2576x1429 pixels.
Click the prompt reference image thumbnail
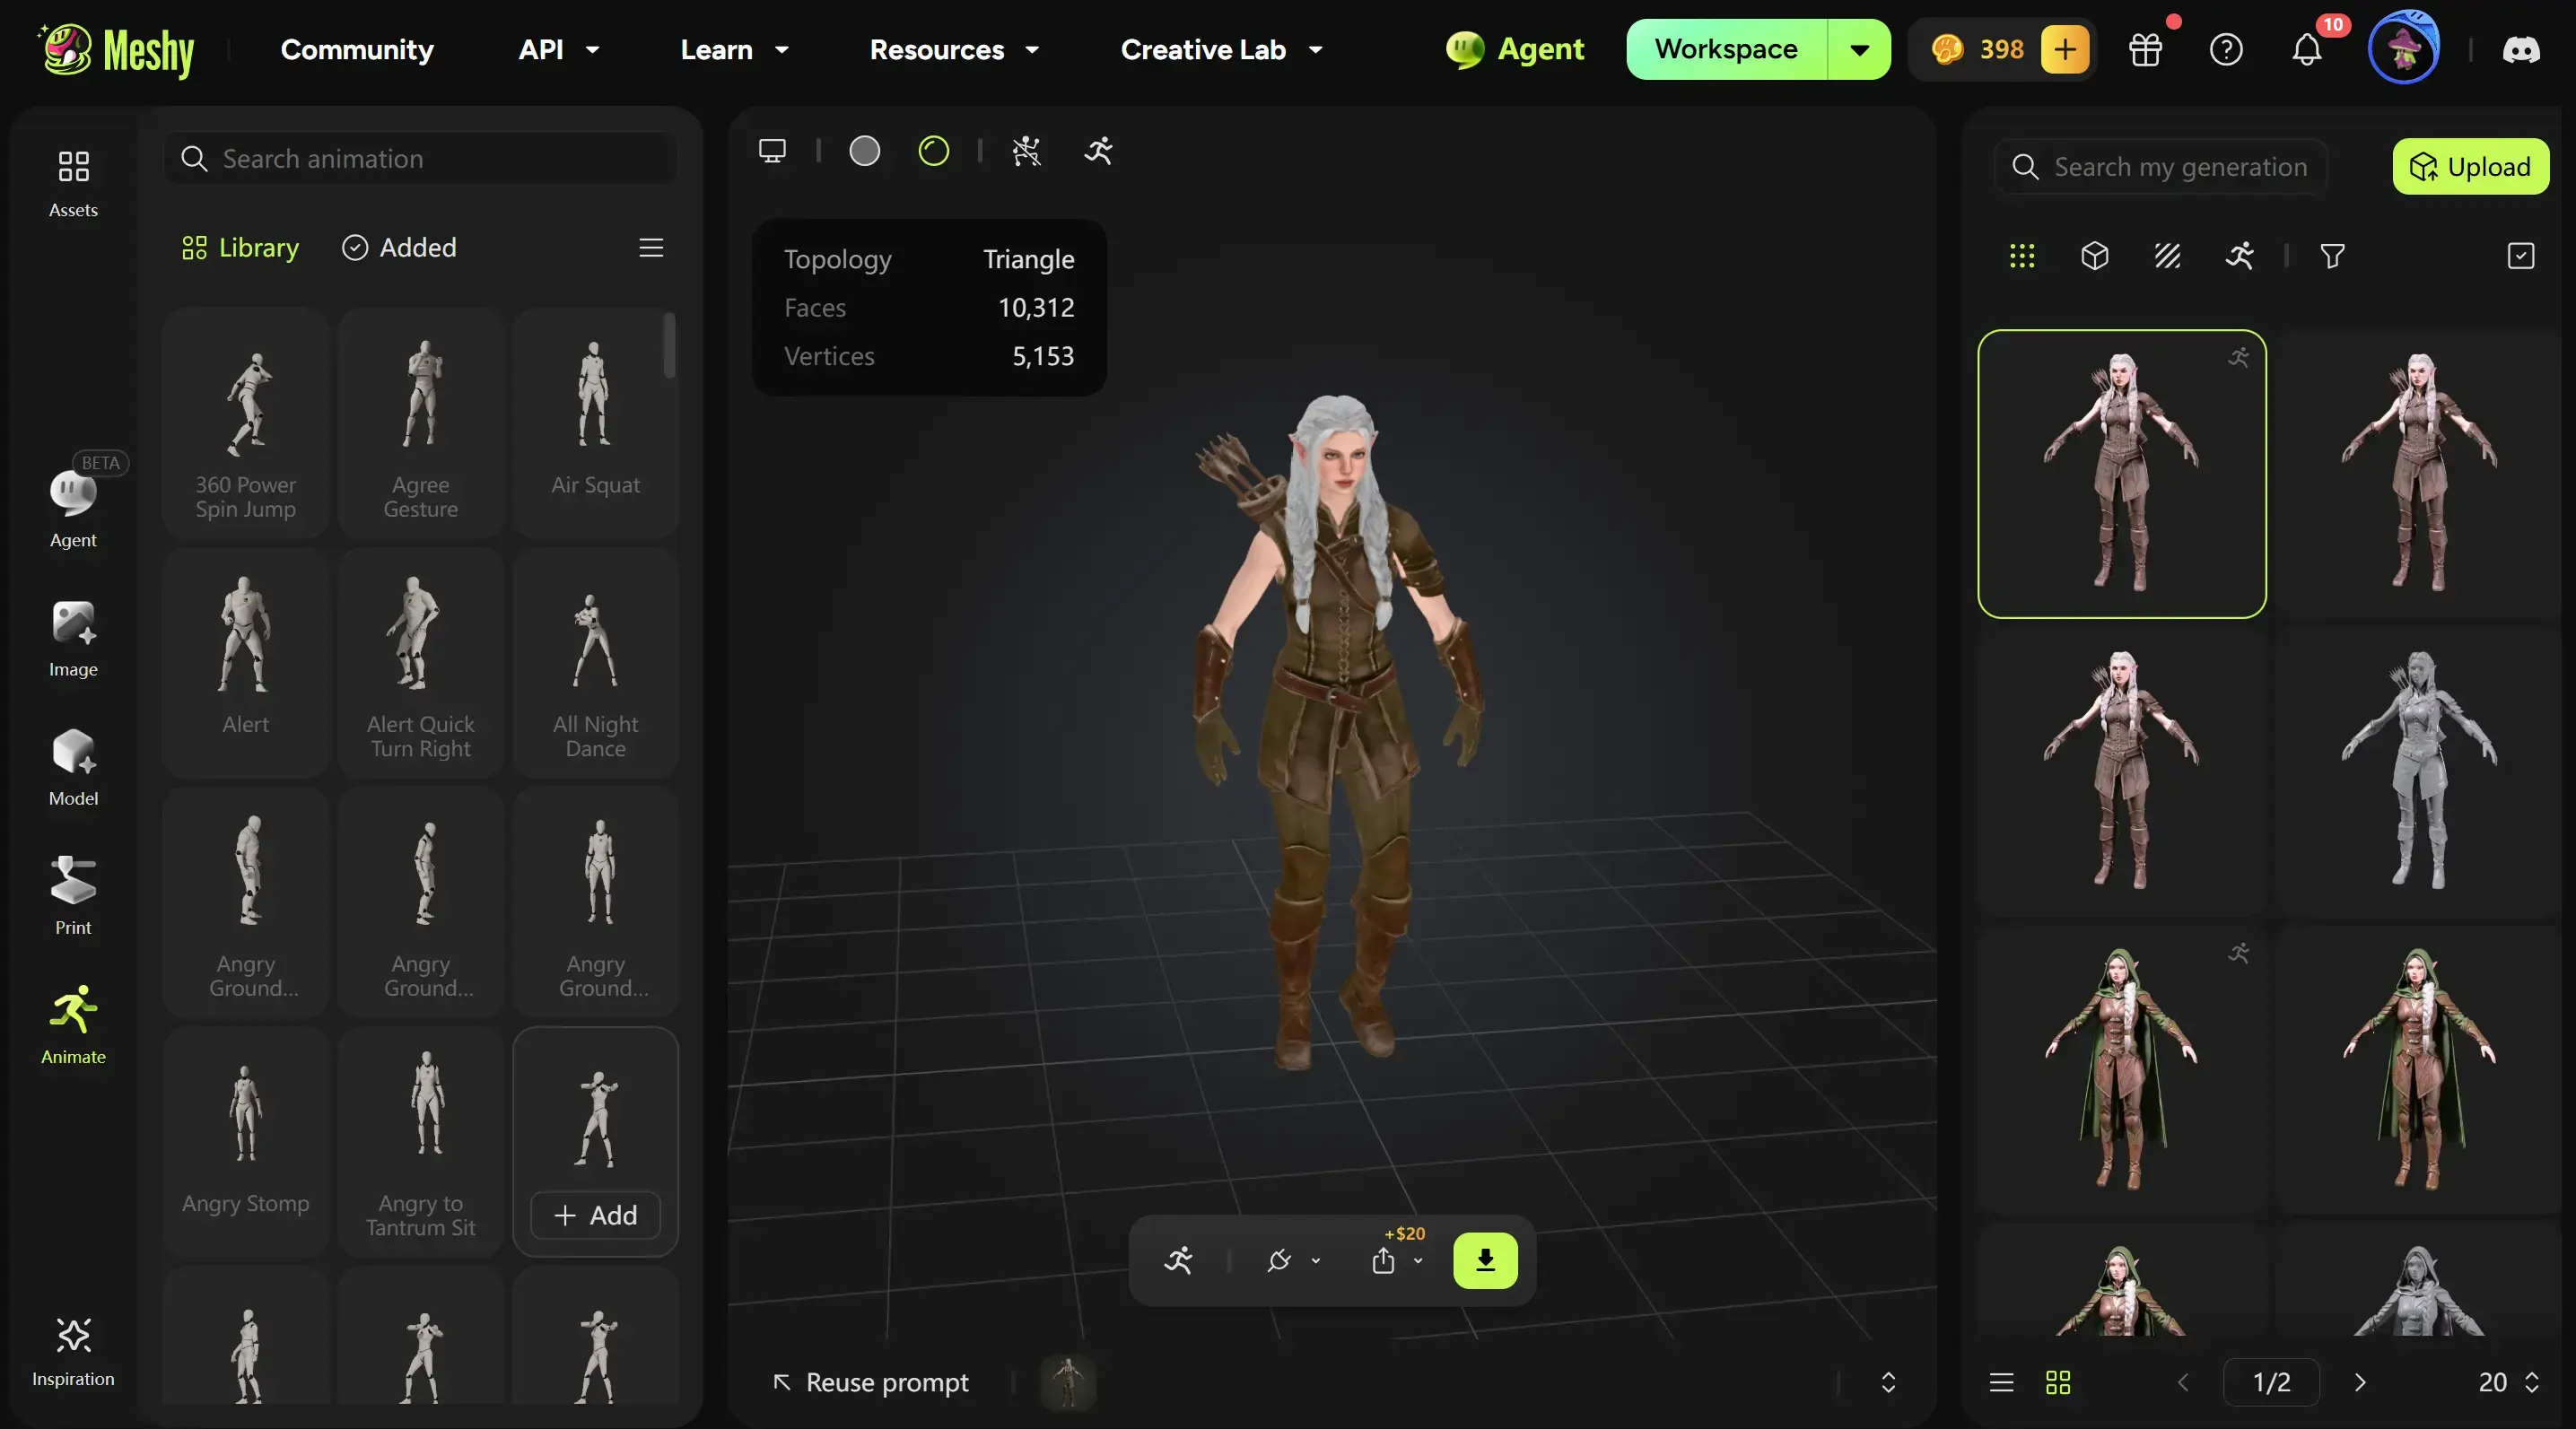(1068, 1382)
